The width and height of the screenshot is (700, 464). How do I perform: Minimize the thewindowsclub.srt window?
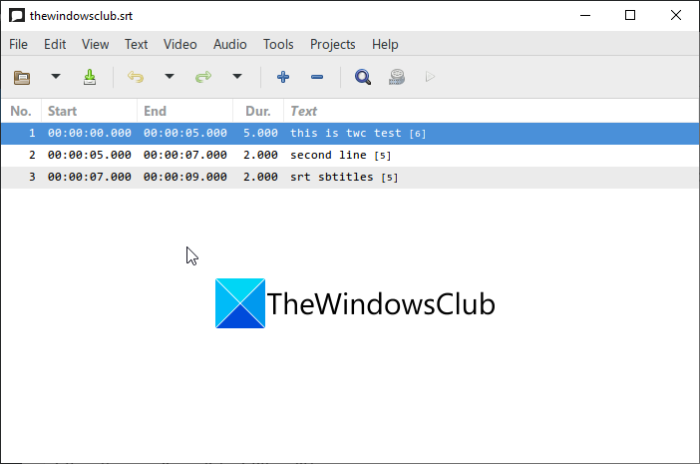tap(585, 16)
